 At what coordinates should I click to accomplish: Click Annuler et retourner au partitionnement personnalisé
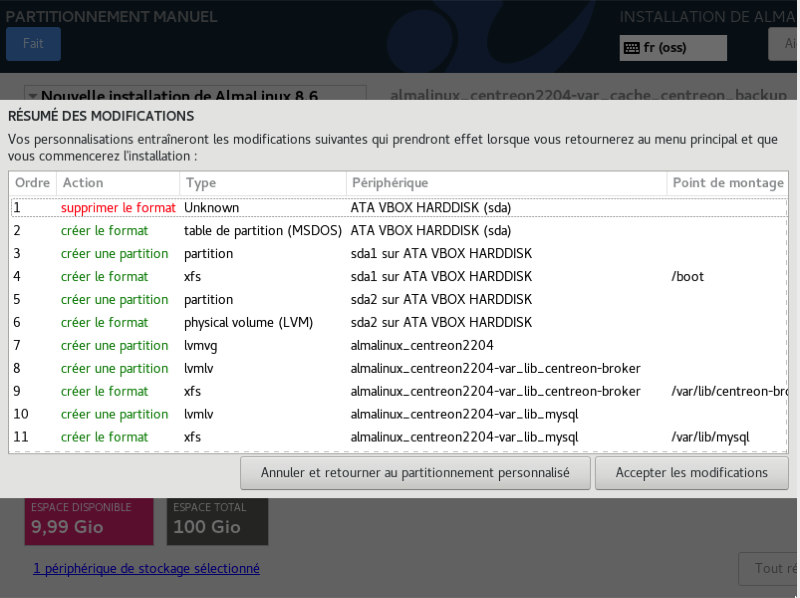(x=415, y=472)
